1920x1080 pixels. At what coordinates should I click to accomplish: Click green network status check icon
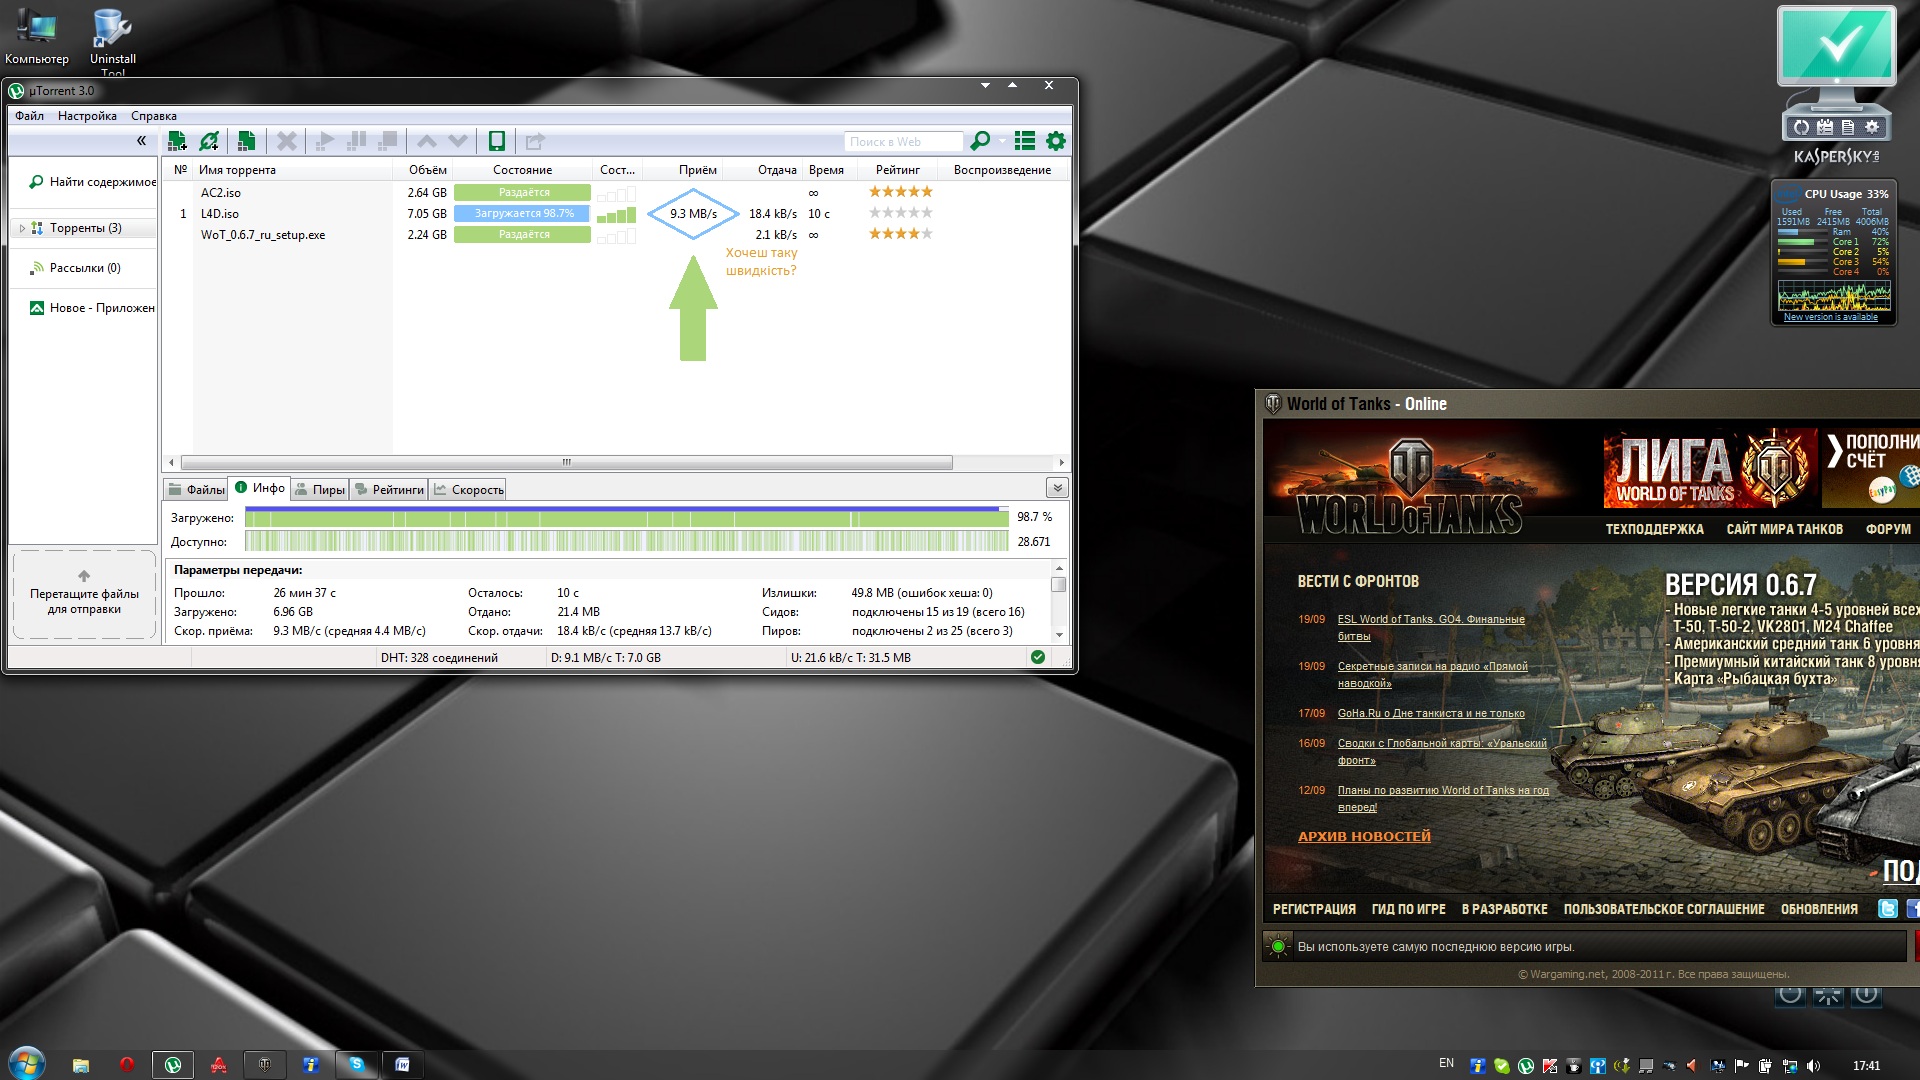1038,657
